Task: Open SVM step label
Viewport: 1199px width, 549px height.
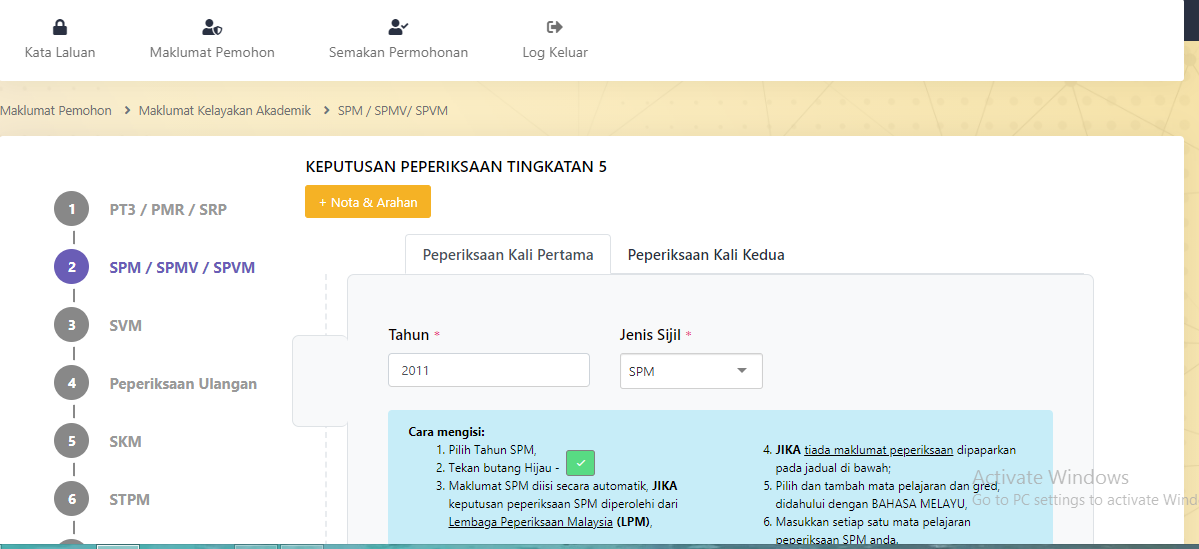Action: pos(125,325)
